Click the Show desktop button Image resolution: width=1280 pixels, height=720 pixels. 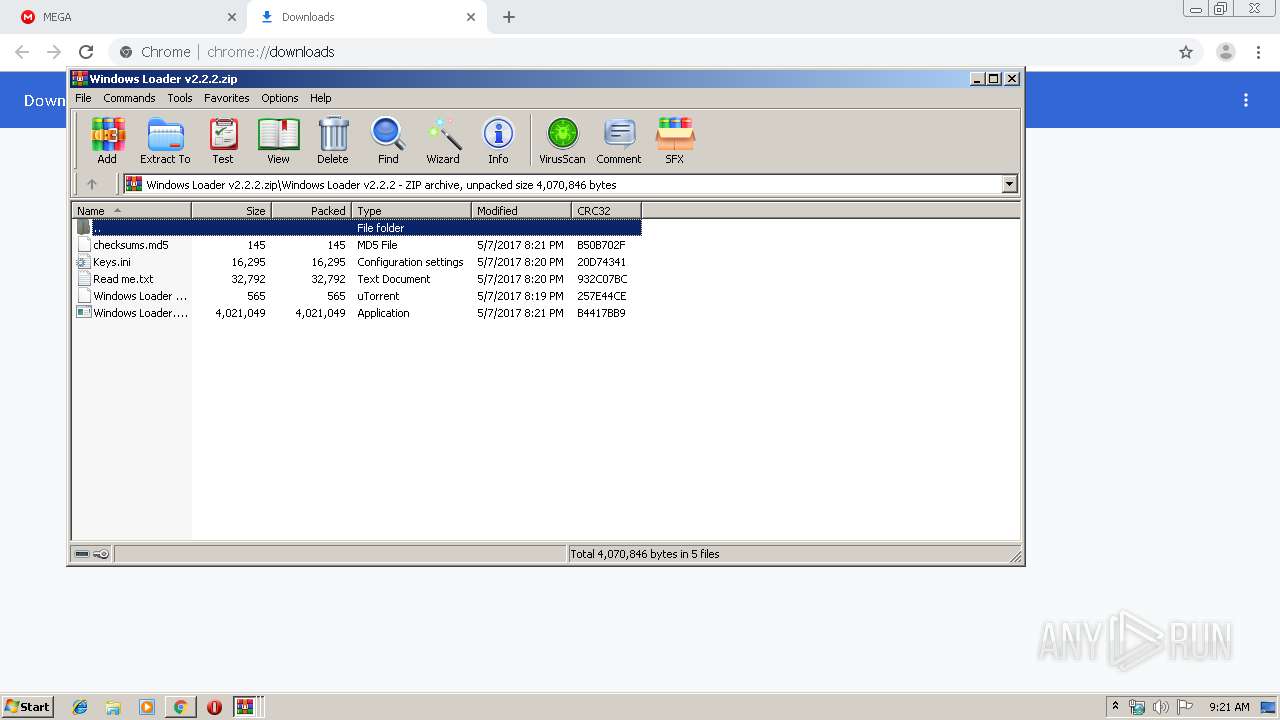tap(1268, 707)
